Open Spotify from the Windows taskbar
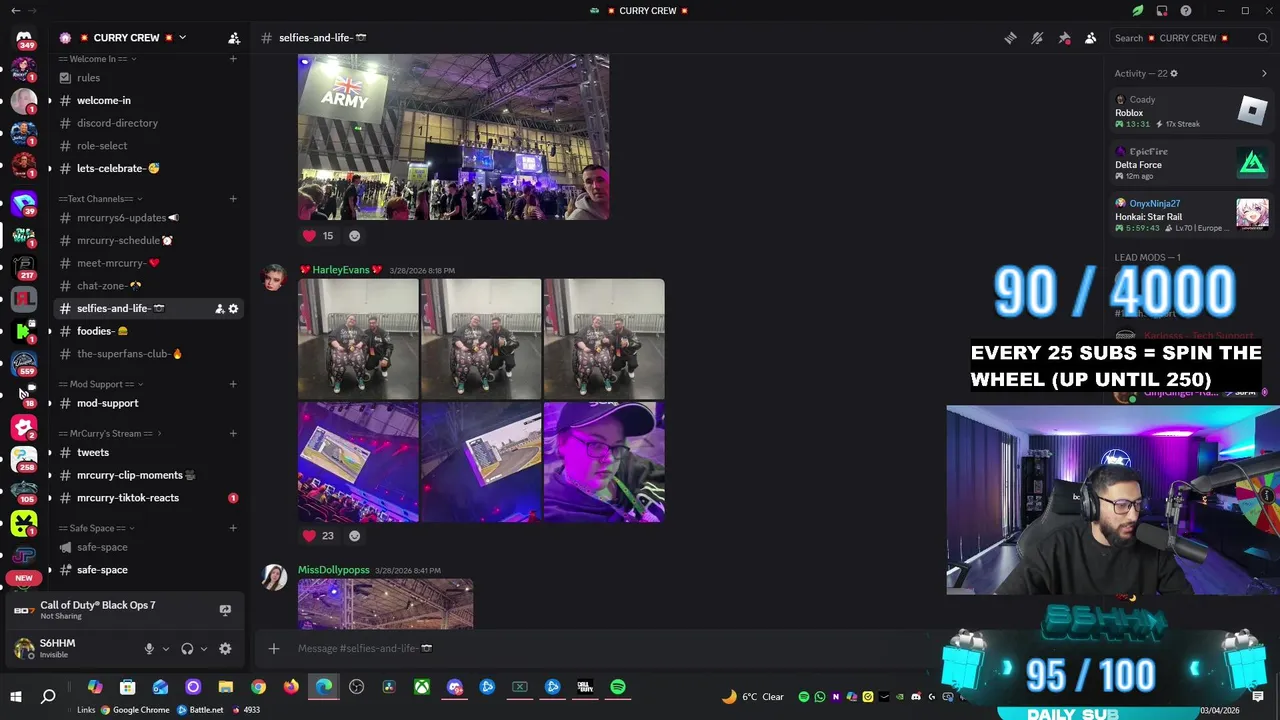1280x720 pixels. [x=618, y=687]
